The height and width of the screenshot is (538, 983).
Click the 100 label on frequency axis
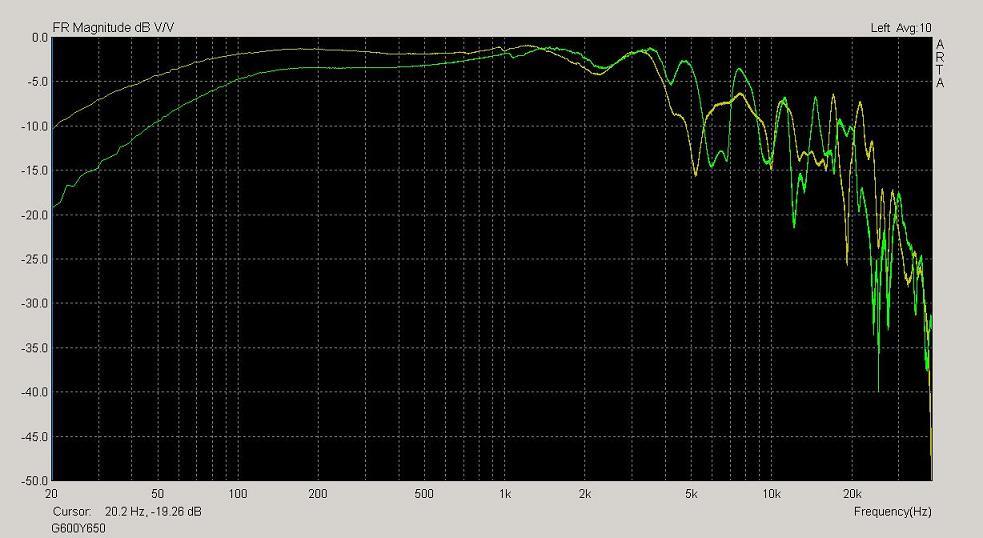(237, 494)
